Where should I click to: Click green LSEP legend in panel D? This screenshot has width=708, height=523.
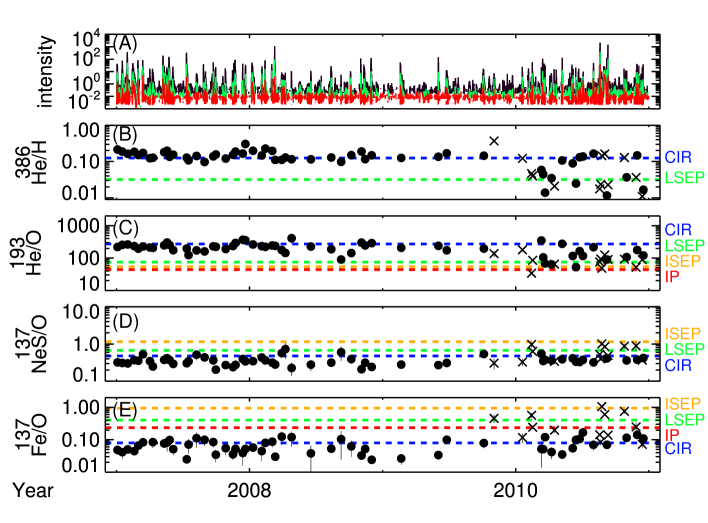coord(685,349)
